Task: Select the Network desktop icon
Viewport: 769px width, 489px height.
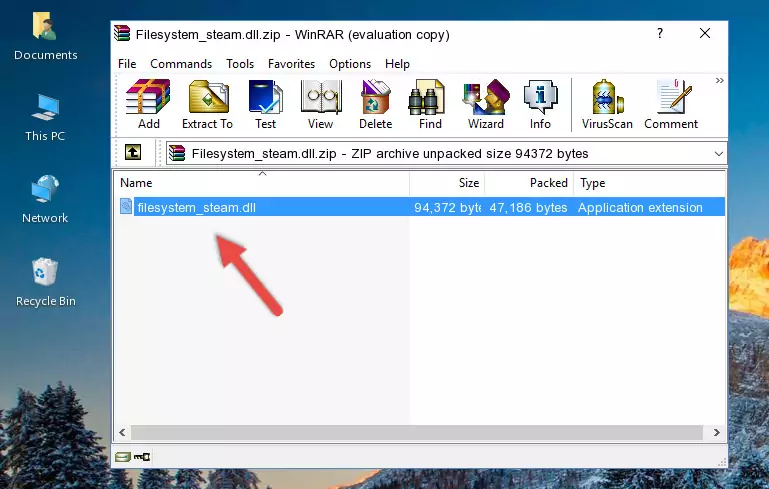Action: [x=45, y=199]
